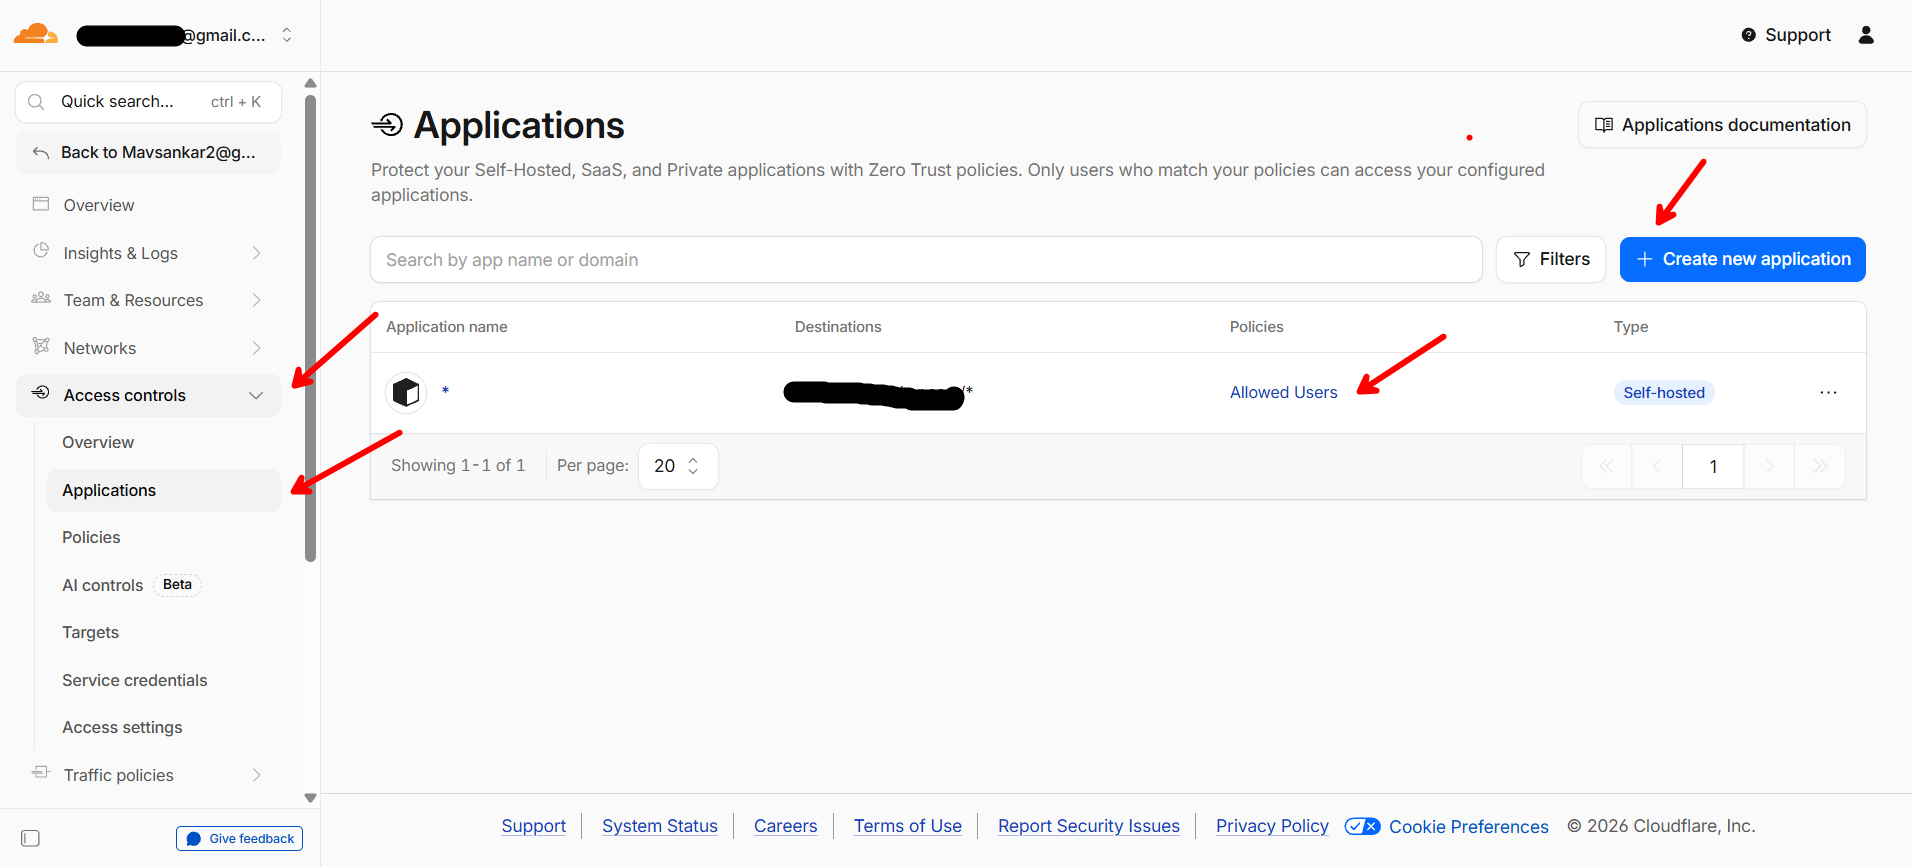Click the sidebar scrollbar up arrow
Viewport: 1912px width, 867px height.
310,83
